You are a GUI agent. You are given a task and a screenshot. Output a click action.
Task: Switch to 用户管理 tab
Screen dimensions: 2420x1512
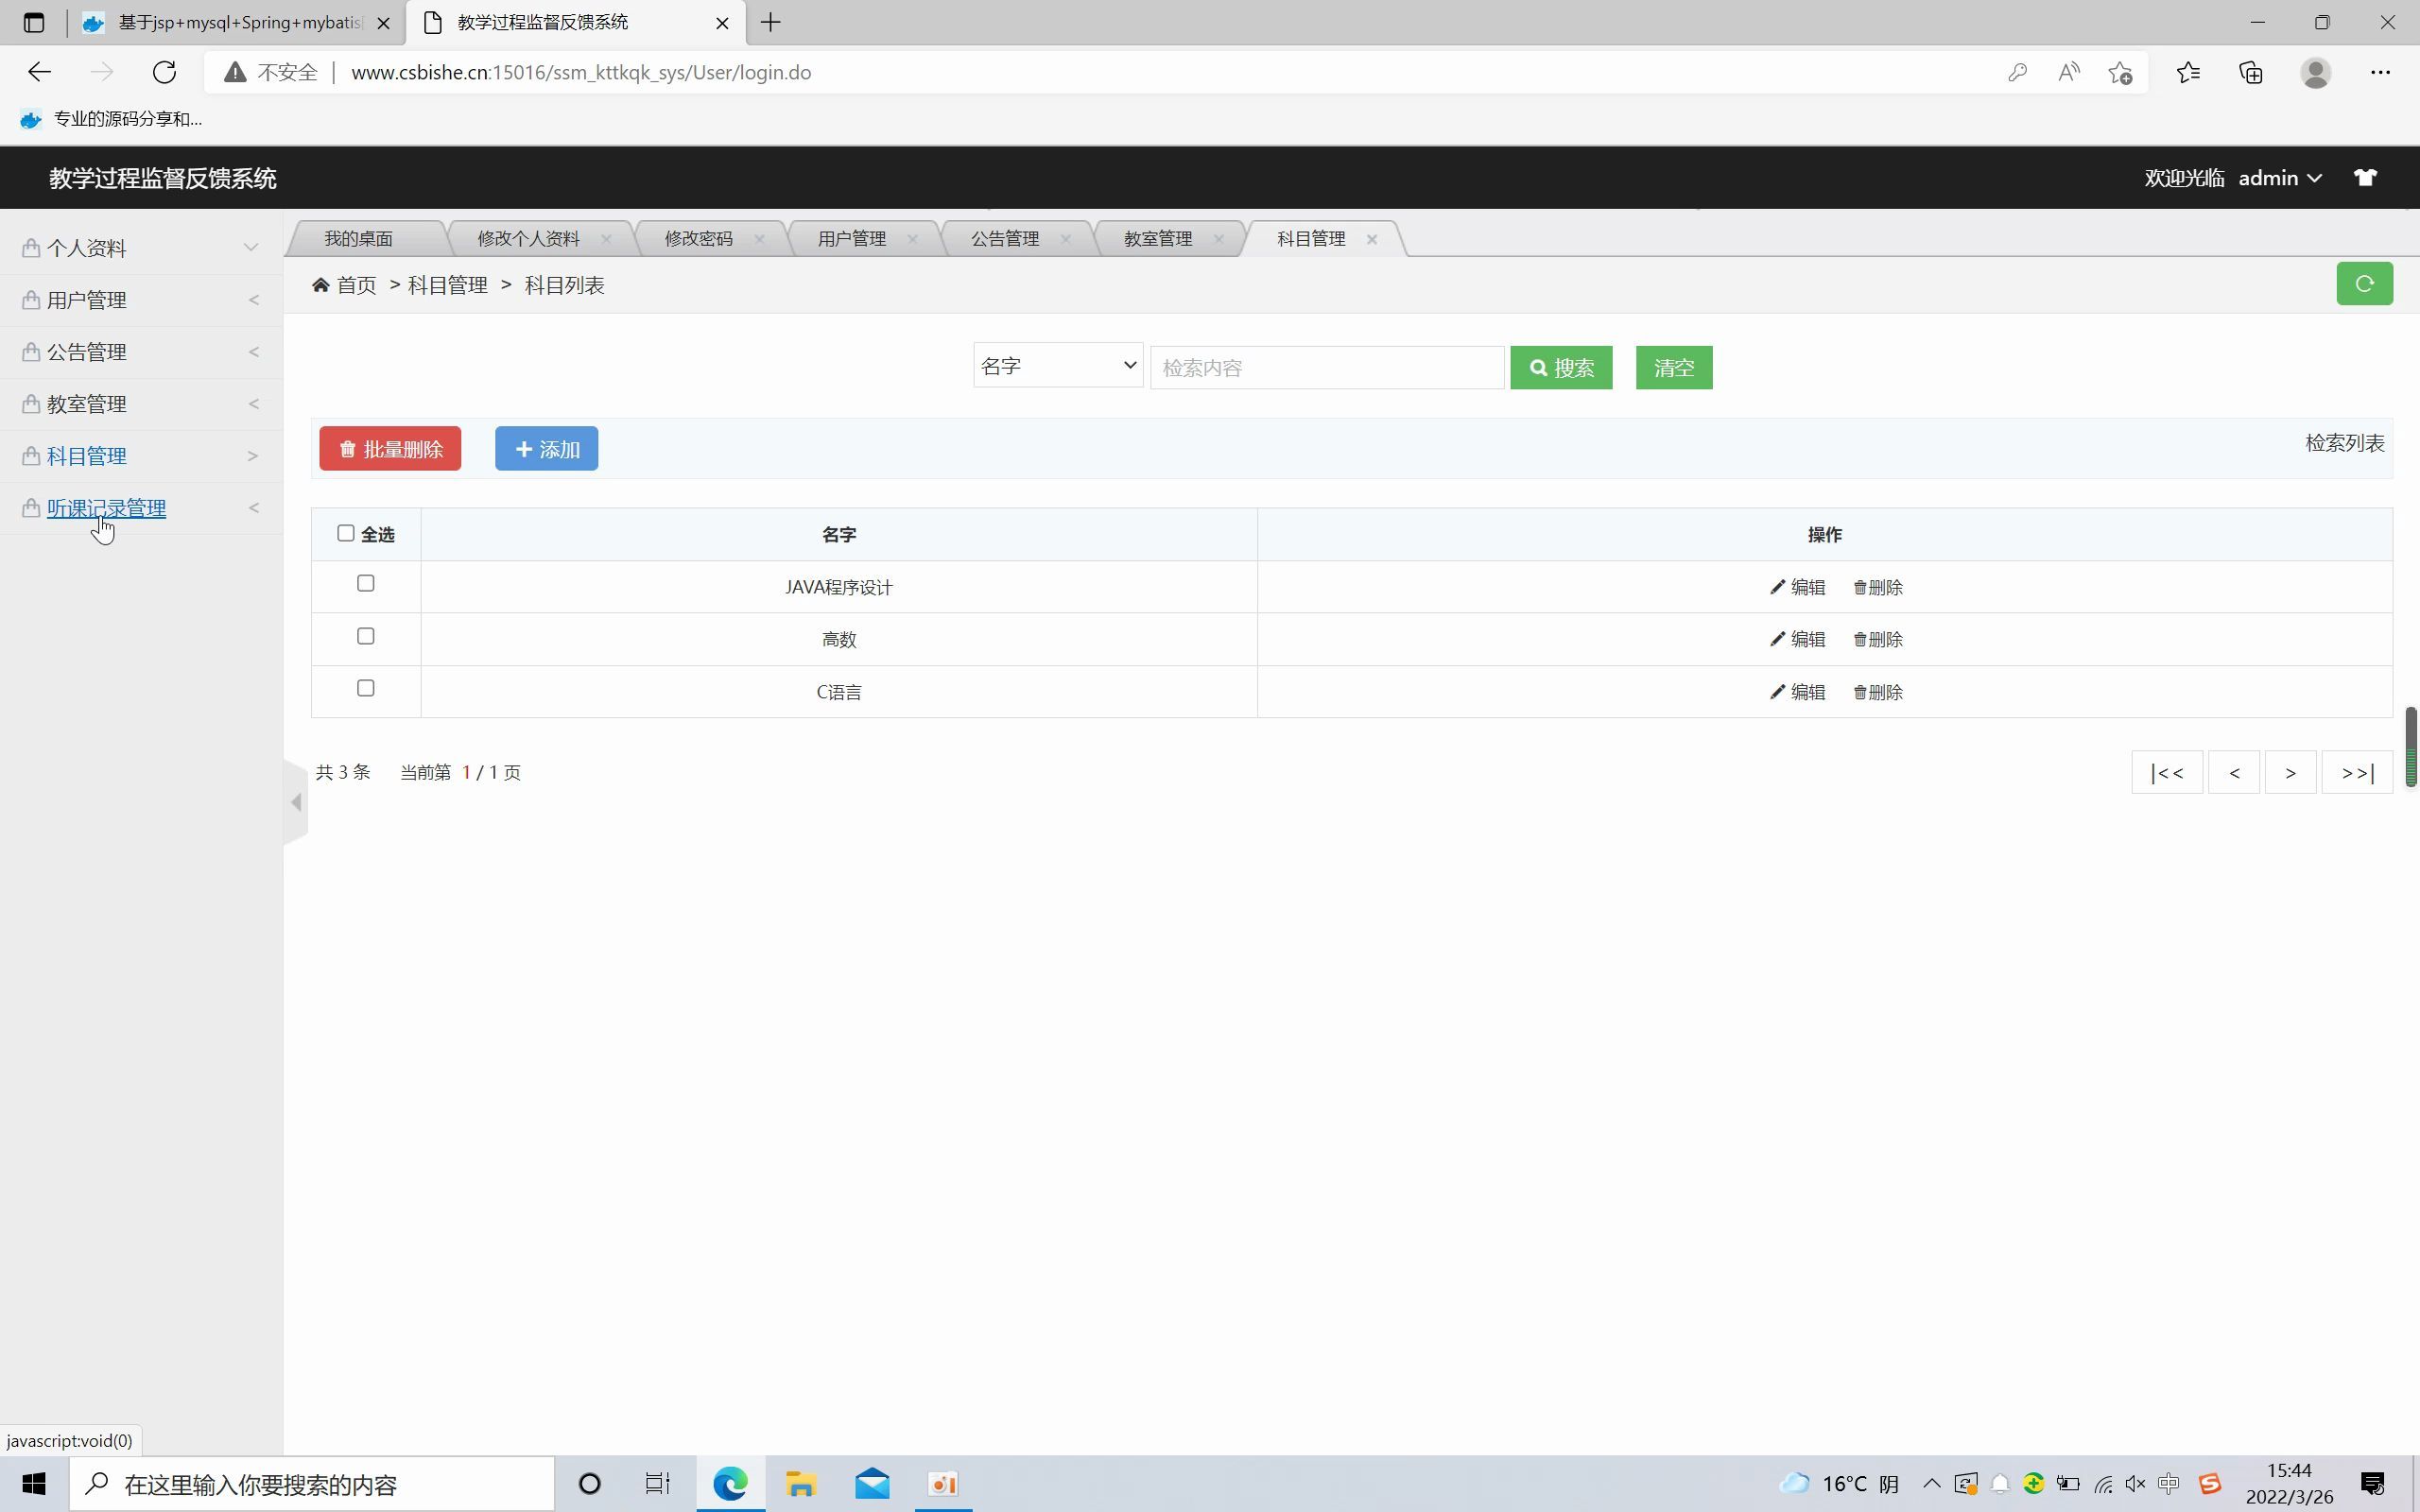[x=851, y=239]
